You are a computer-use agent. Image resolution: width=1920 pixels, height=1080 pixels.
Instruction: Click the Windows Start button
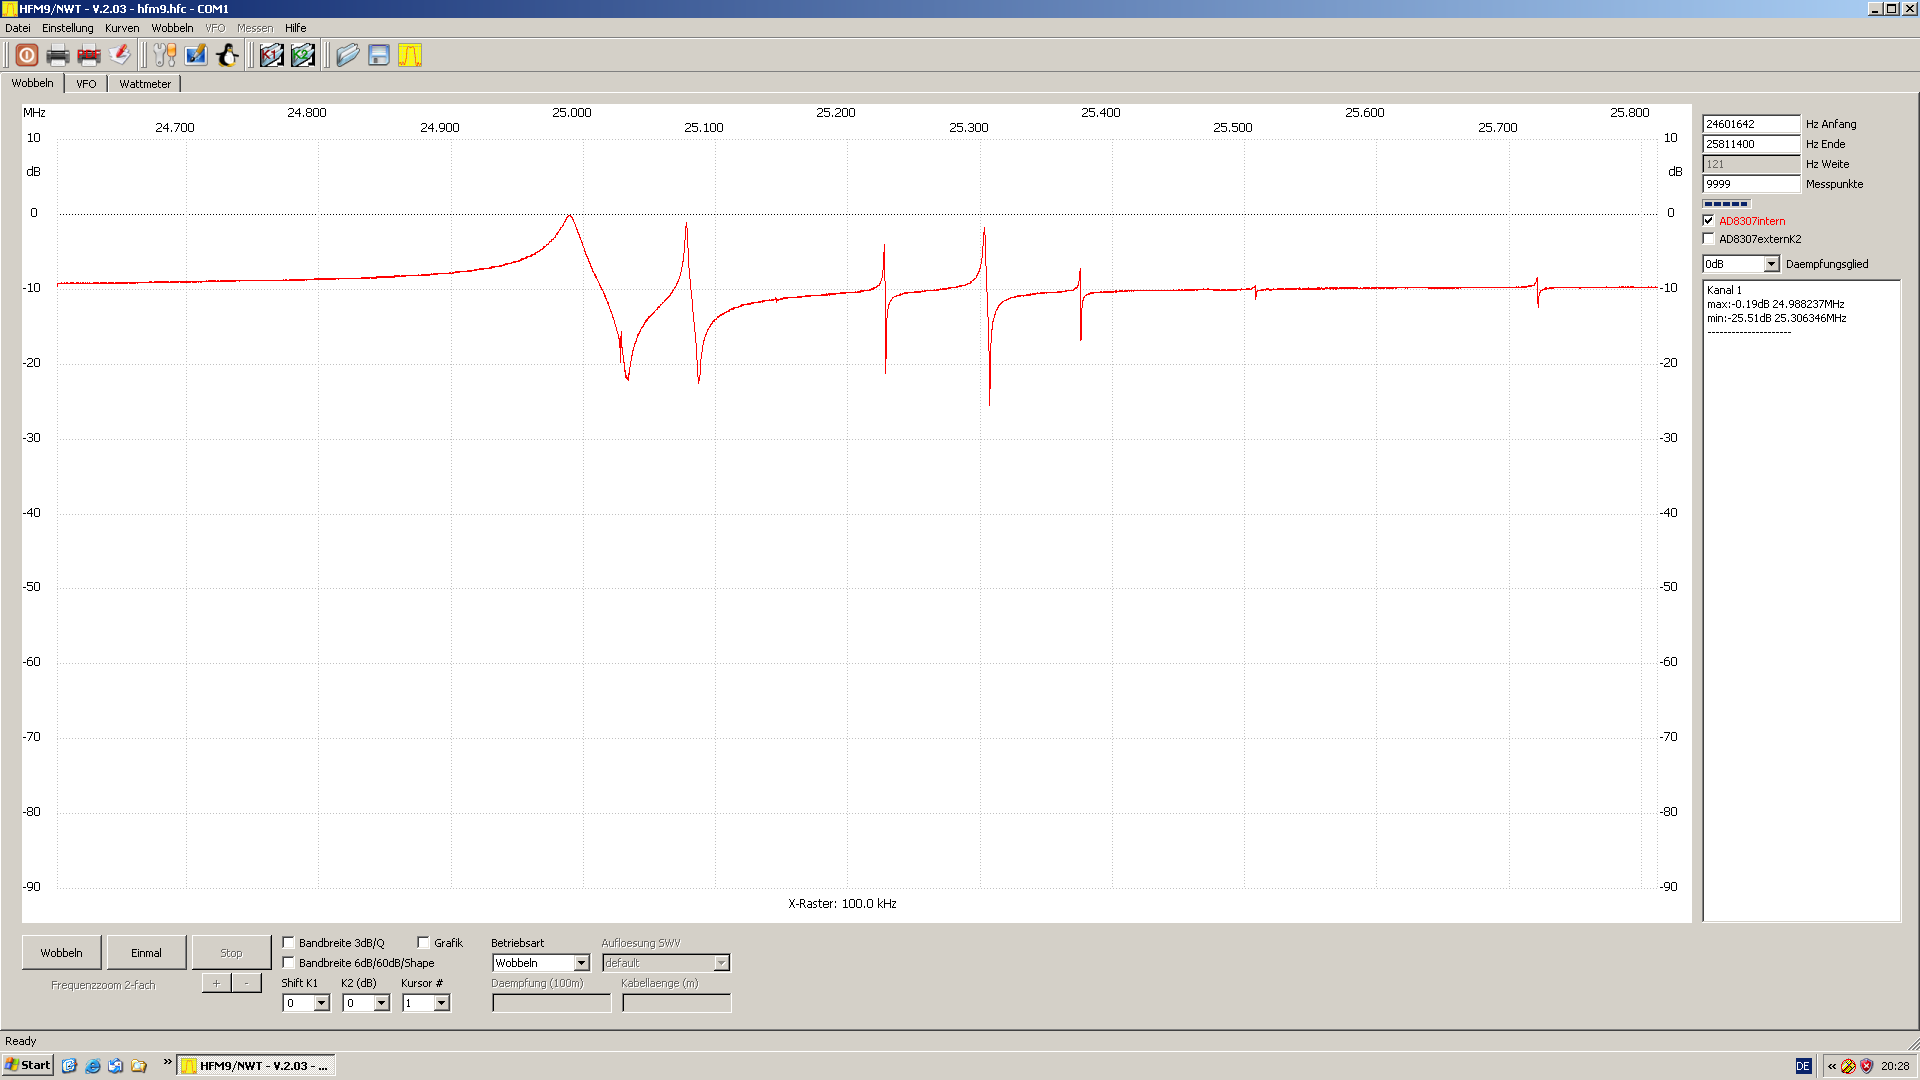click(x=28, y=1066)
